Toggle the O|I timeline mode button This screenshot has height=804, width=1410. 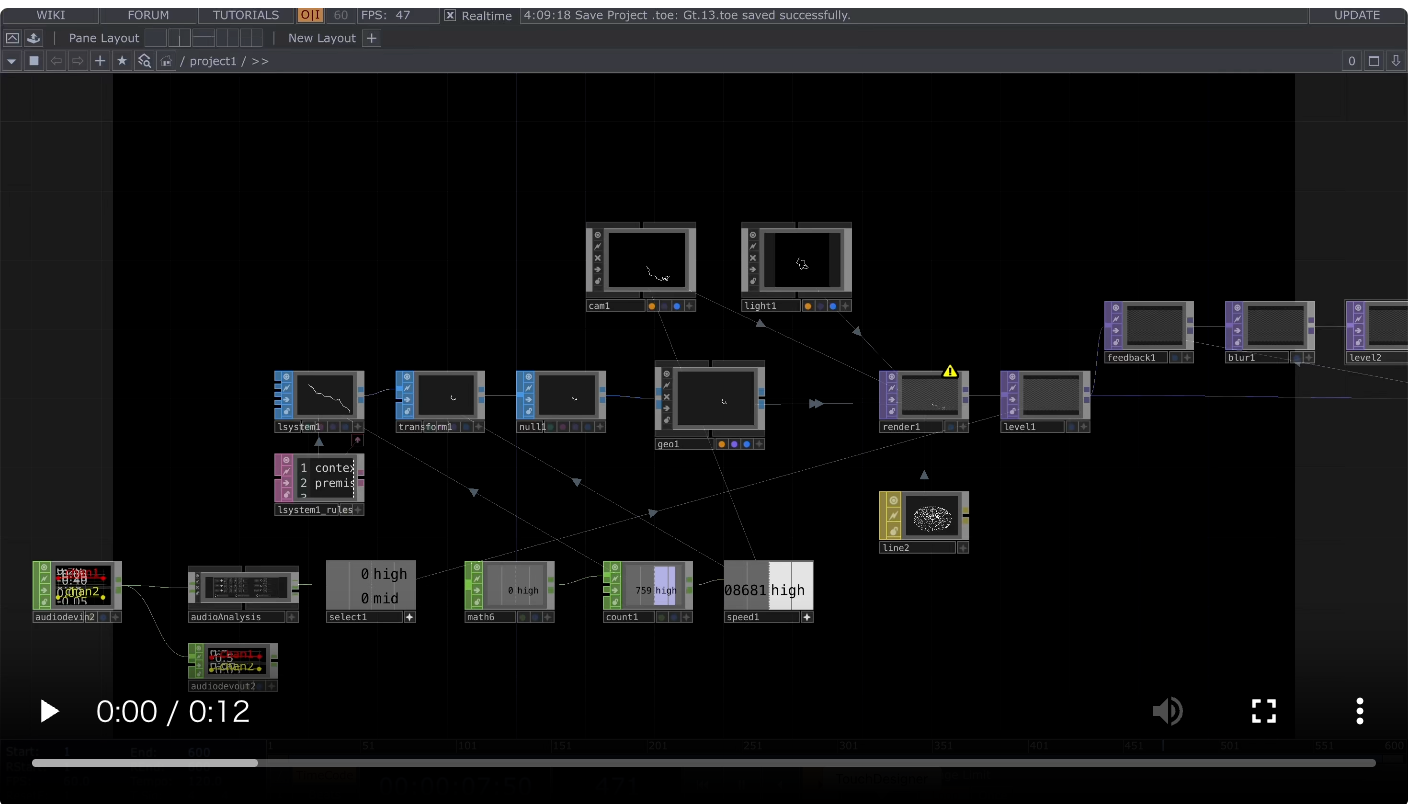[311, 15]
